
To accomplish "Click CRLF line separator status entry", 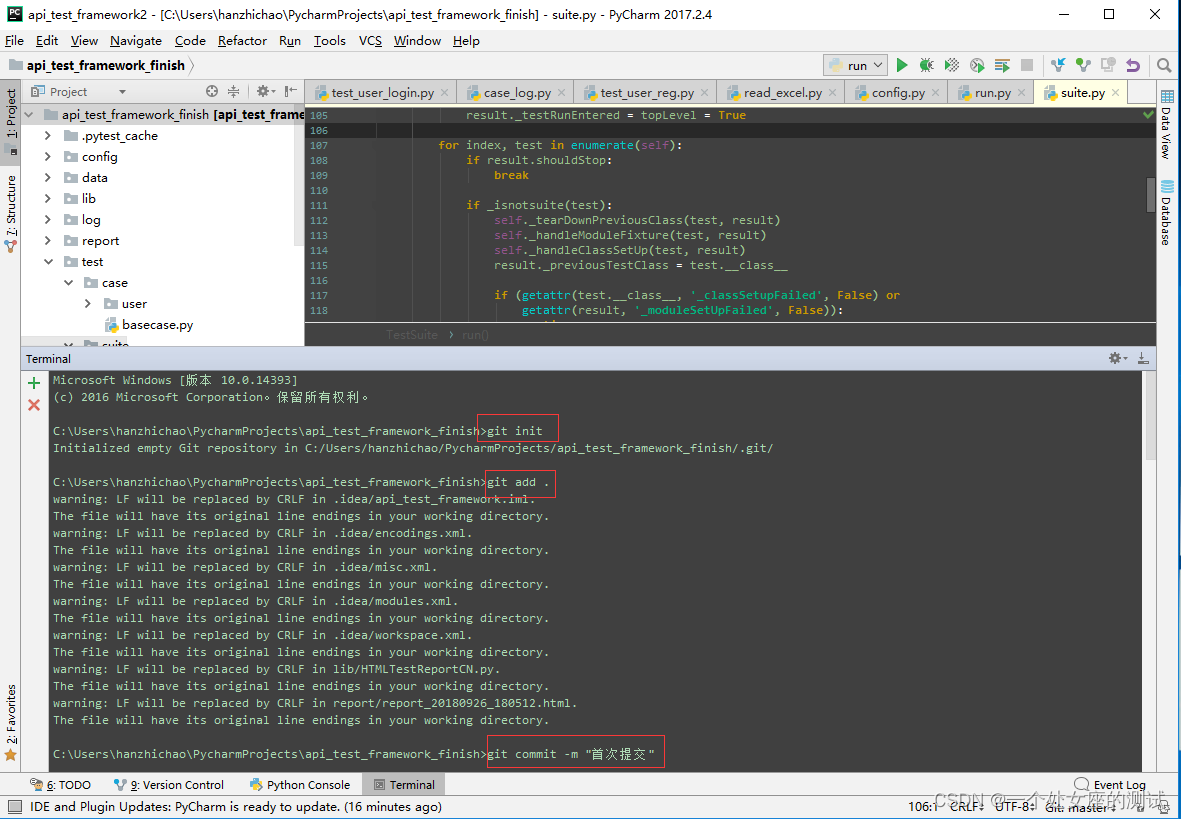I will [x=966, y=807].
